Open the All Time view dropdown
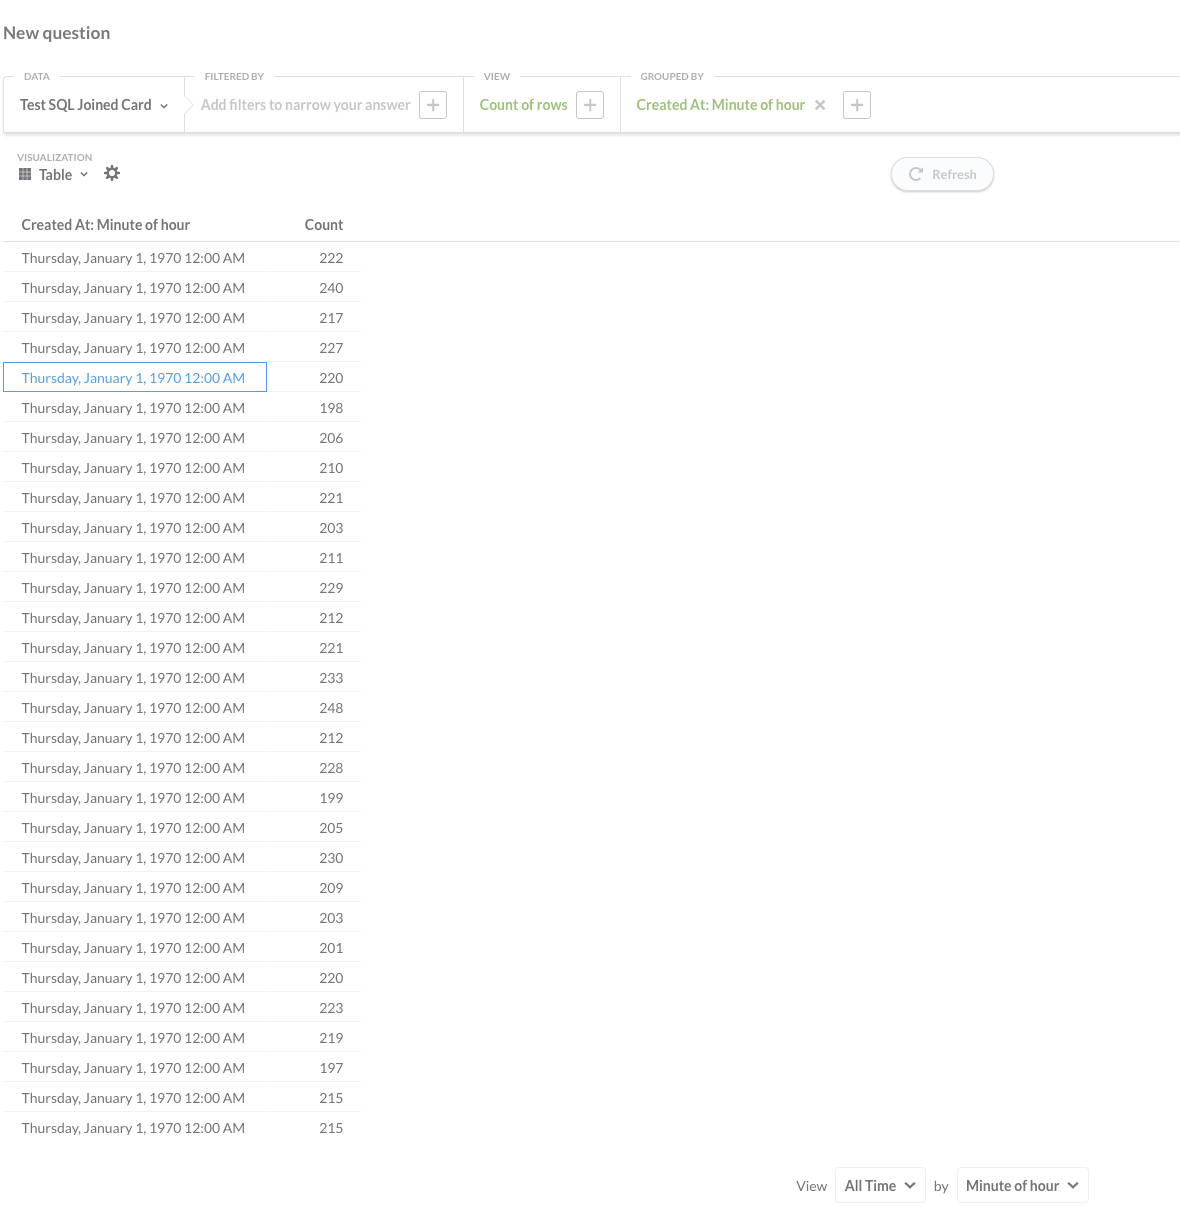This screenshot has width=1180, height=1207. tap(879, 1185)
